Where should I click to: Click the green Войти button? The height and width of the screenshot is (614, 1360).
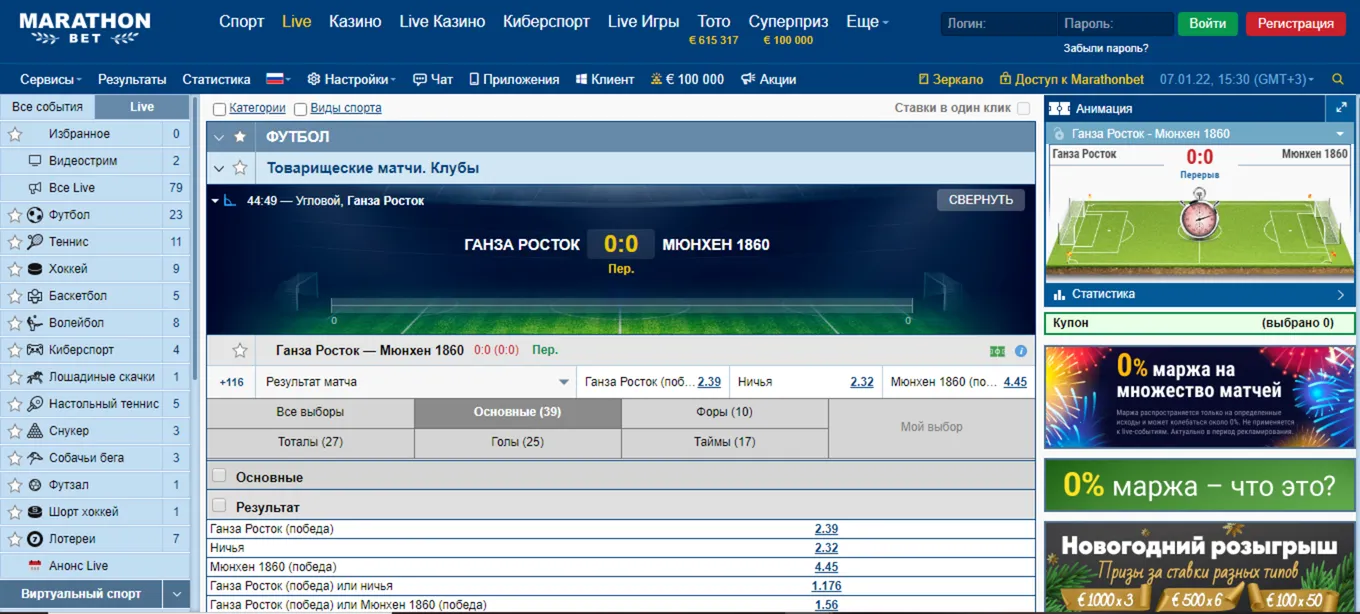click(x=1208, y=24)
